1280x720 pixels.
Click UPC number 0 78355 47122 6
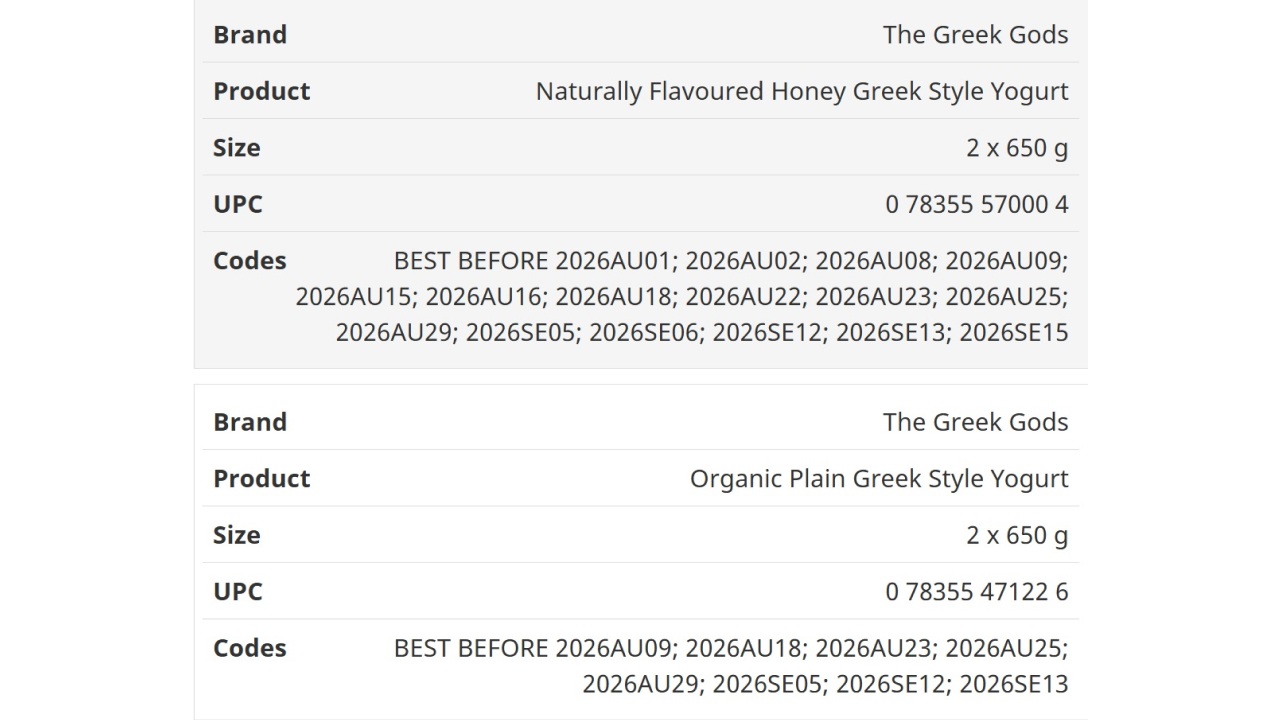pos(977,591)
